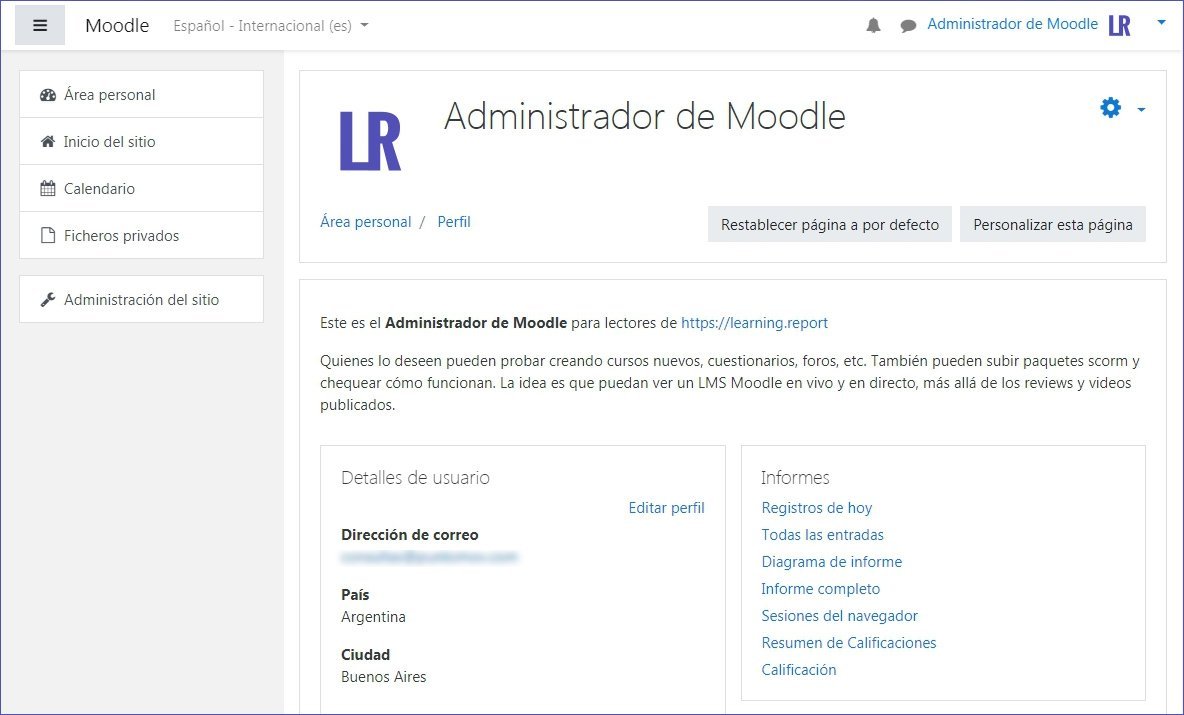Click the dashboard icon beside Área personal
The width and height of the screenshot is (1184, 715).
click(x=48, y=95)
